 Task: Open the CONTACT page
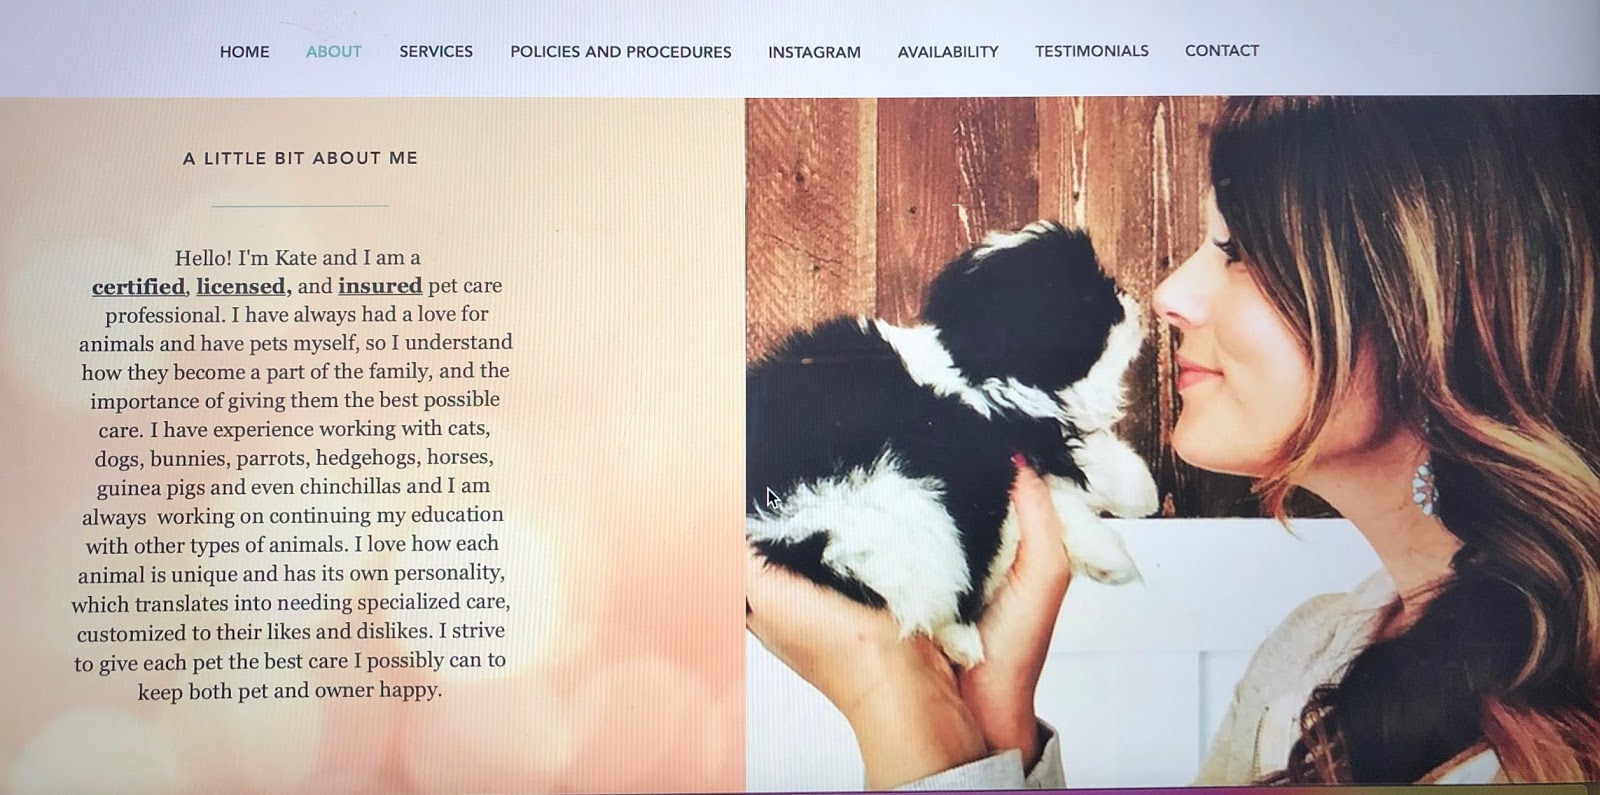point(1221,51)
